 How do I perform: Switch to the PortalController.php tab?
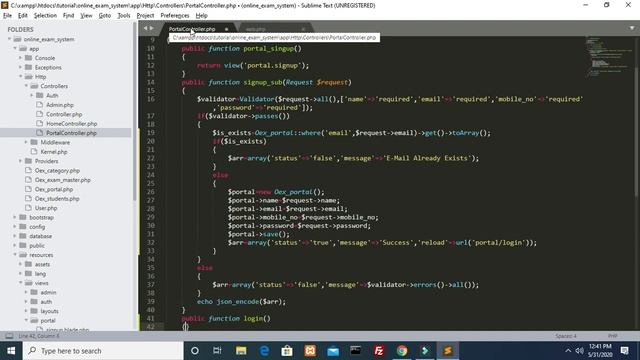tap(192, 29)
